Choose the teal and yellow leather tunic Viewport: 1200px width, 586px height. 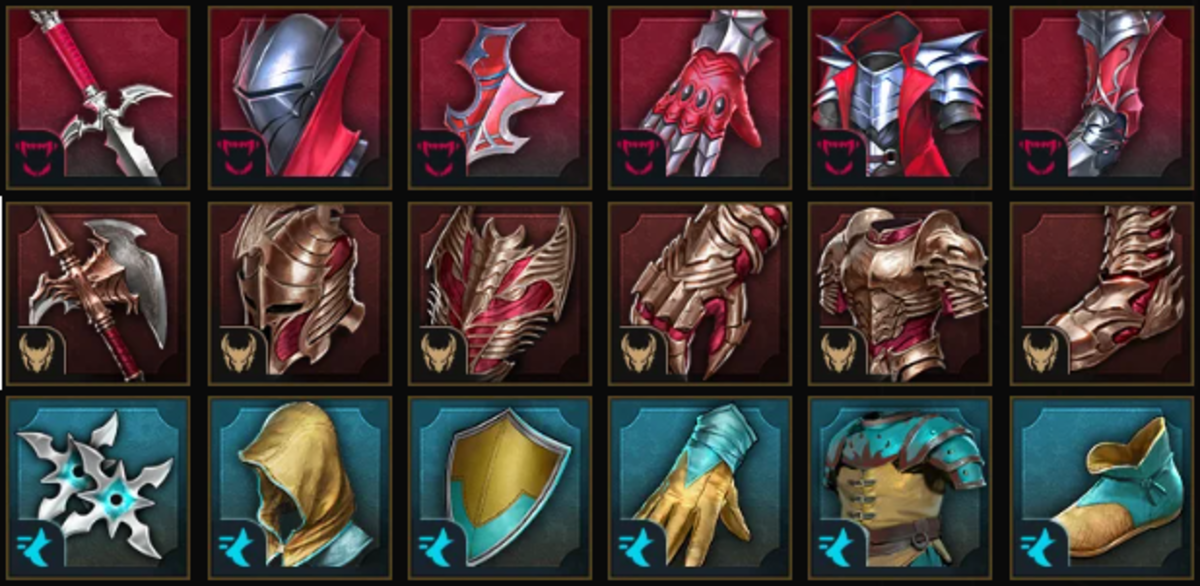(x=900, y=488)
